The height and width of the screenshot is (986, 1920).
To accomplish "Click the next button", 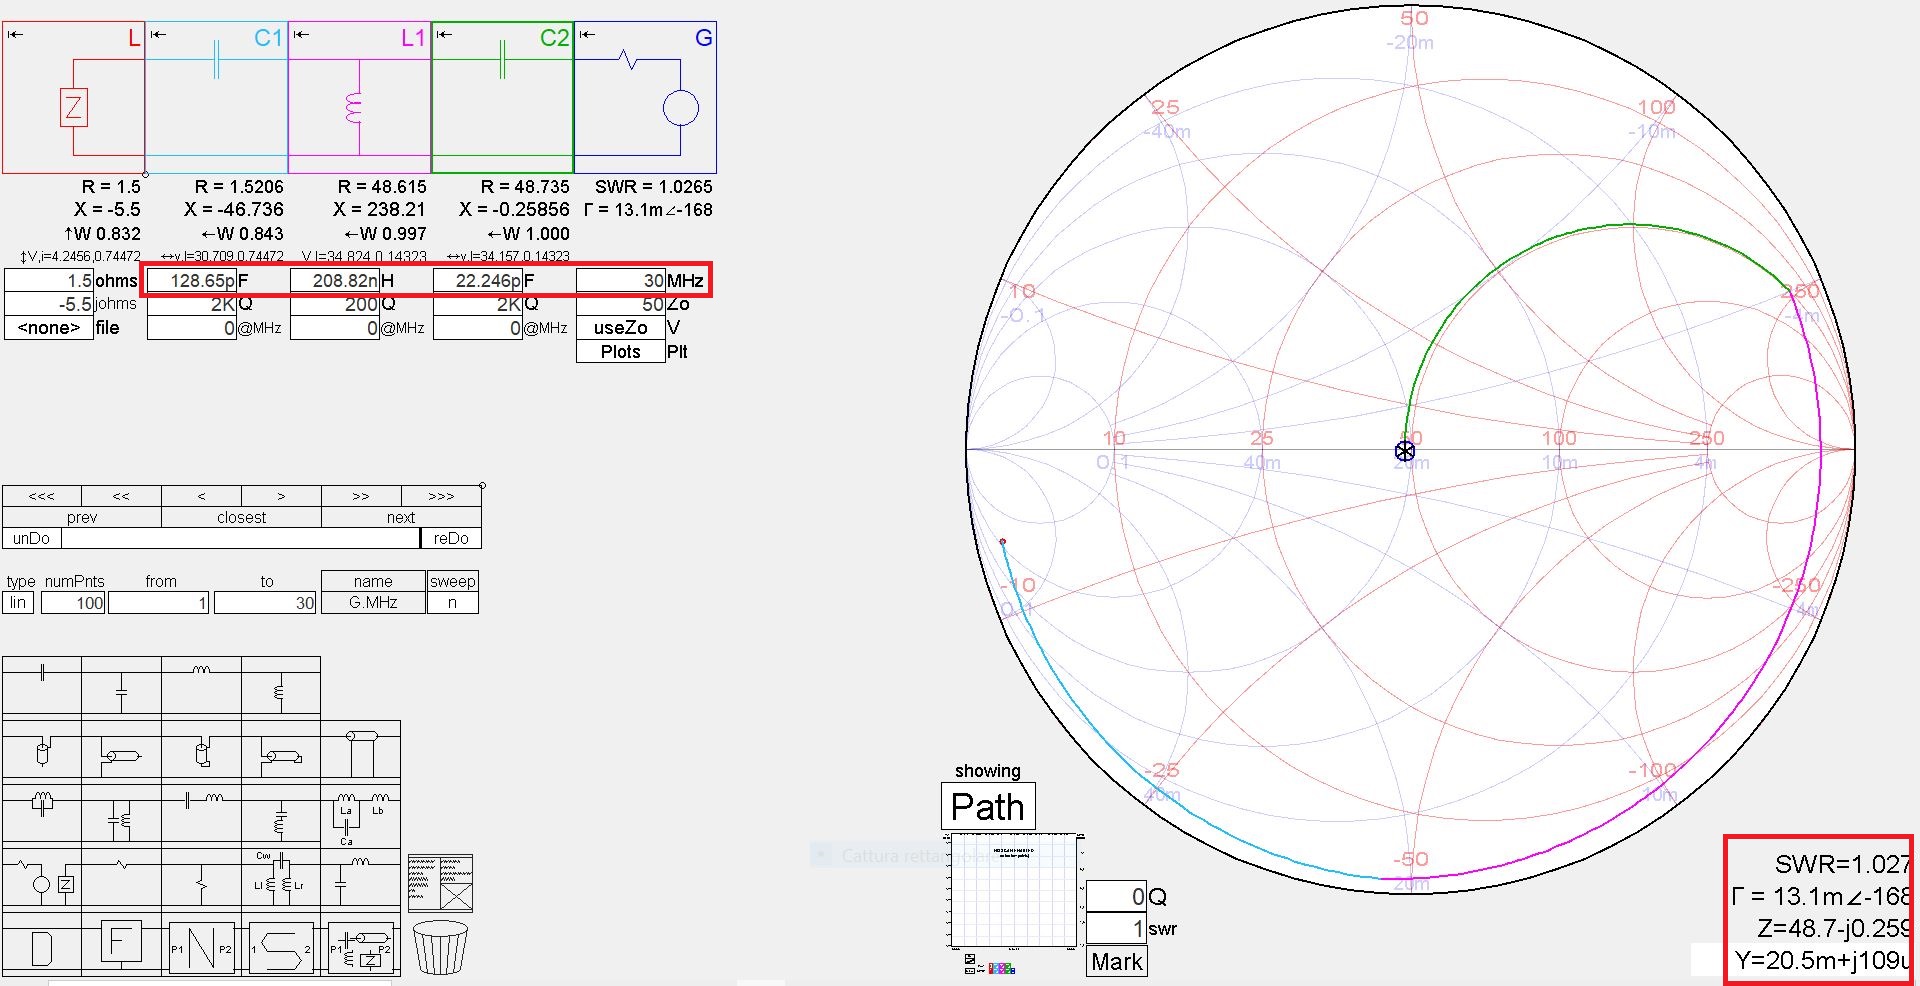I will (401, 517).
